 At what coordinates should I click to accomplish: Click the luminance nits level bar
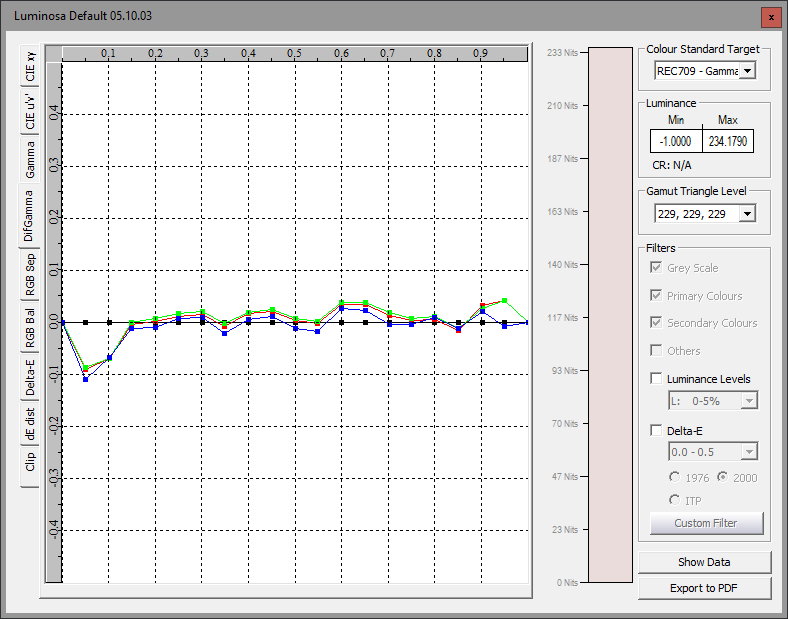click(x=611, y=315)
